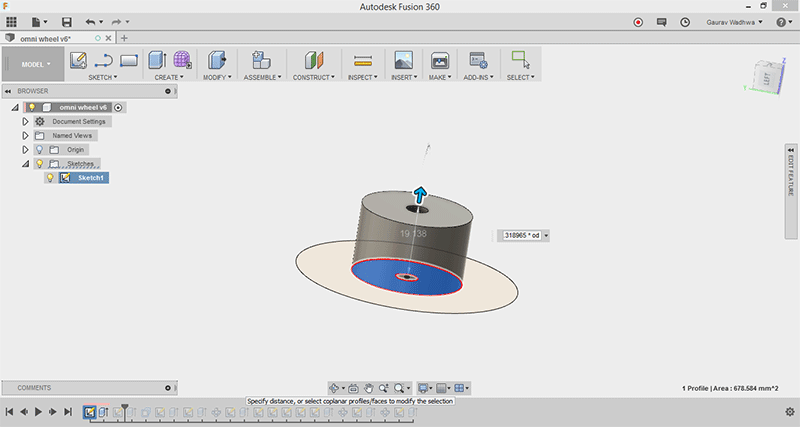Expand the Document Settings tree node
Screen dimensions: 800x427
click(x=25, y=121)
